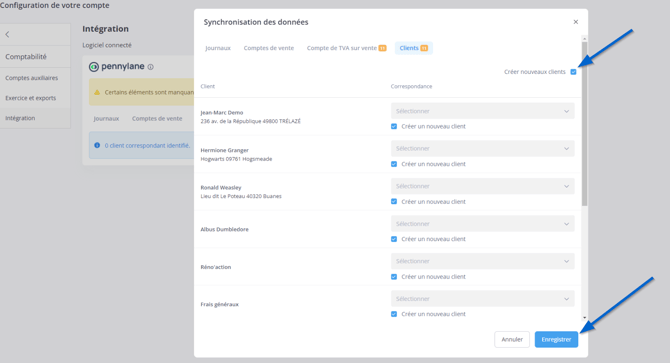Switch to the Comptes de vente dialog tab

click(269, 48)
